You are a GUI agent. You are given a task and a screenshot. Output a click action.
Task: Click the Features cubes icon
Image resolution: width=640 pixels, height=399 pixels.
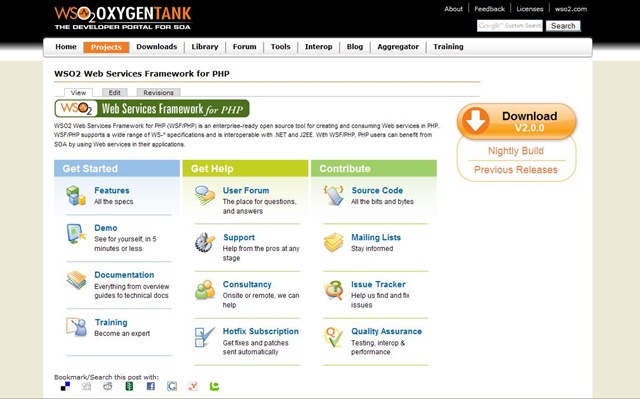(x=76, y=195)
